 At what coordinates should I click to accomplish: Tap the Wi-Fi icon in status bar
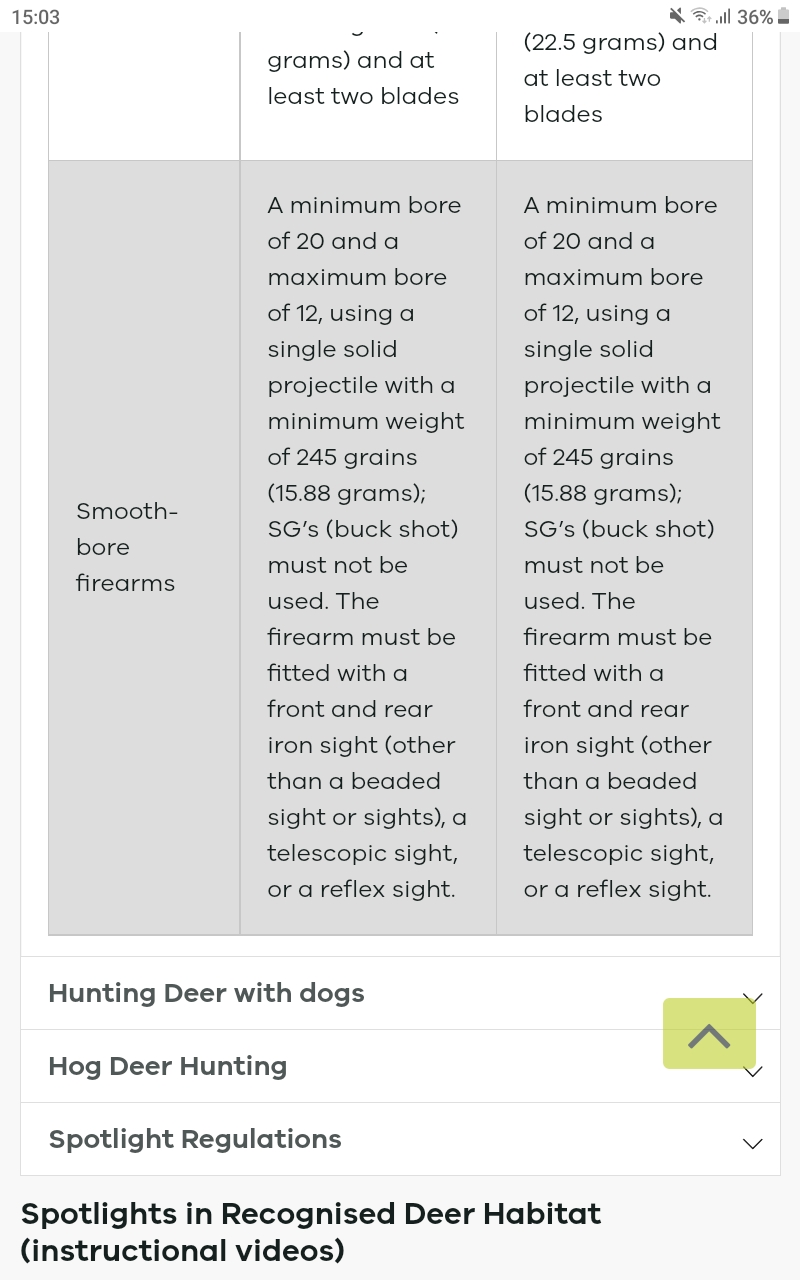point(701,16)
